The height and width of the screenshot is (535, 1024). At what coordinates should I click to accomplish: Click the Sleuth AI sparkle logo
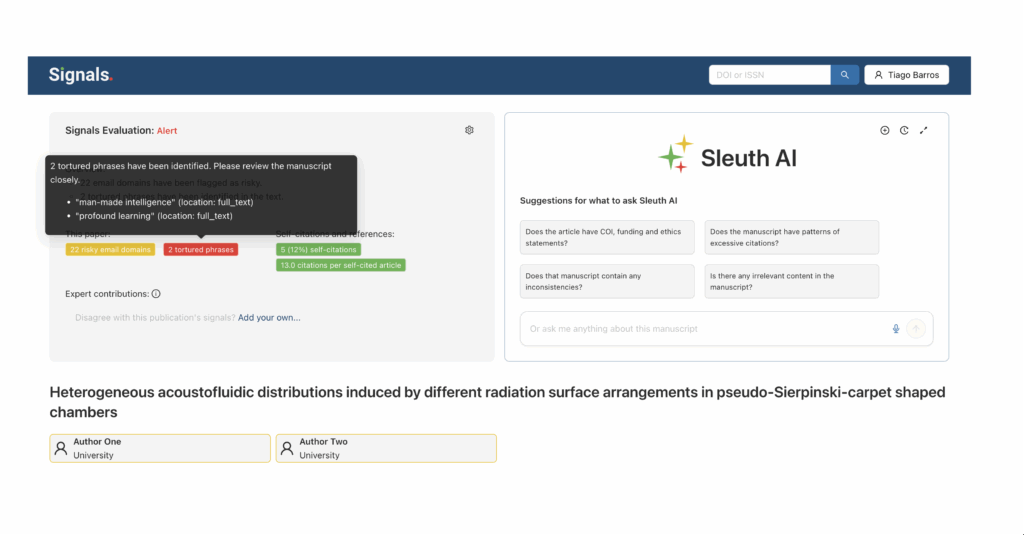[x=675, y=154]
